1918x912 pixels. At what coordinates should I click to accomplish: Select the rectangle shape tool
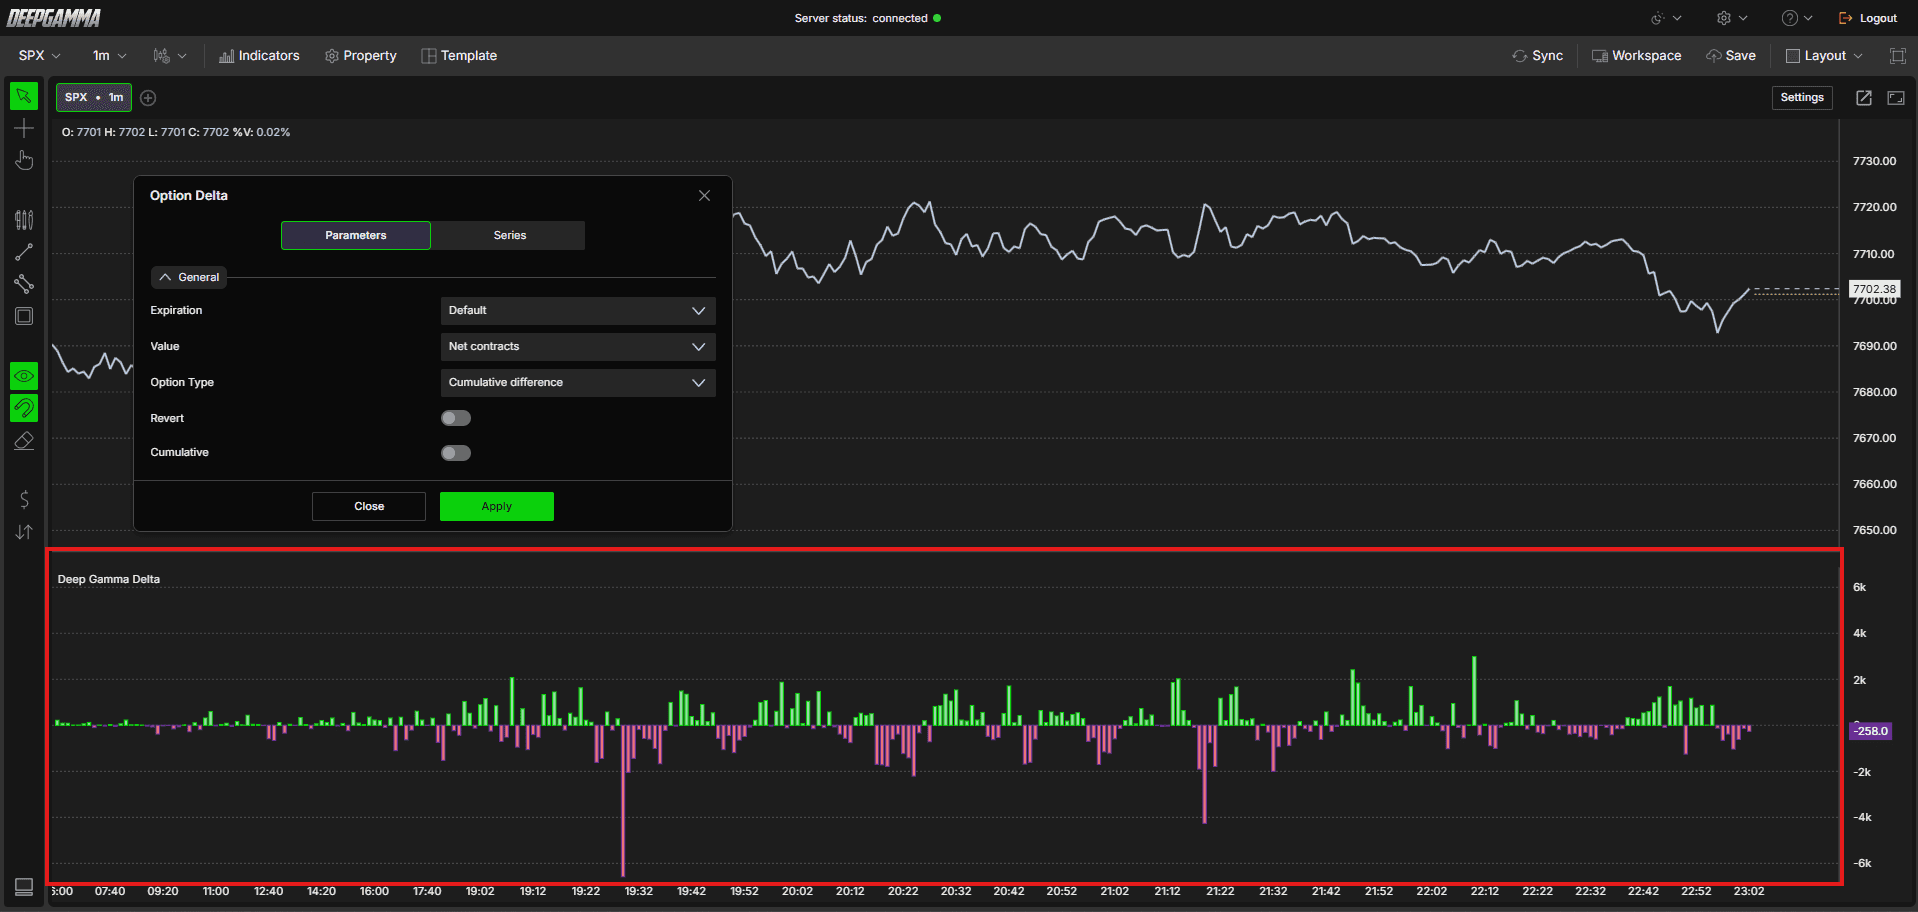click(24, 316)
